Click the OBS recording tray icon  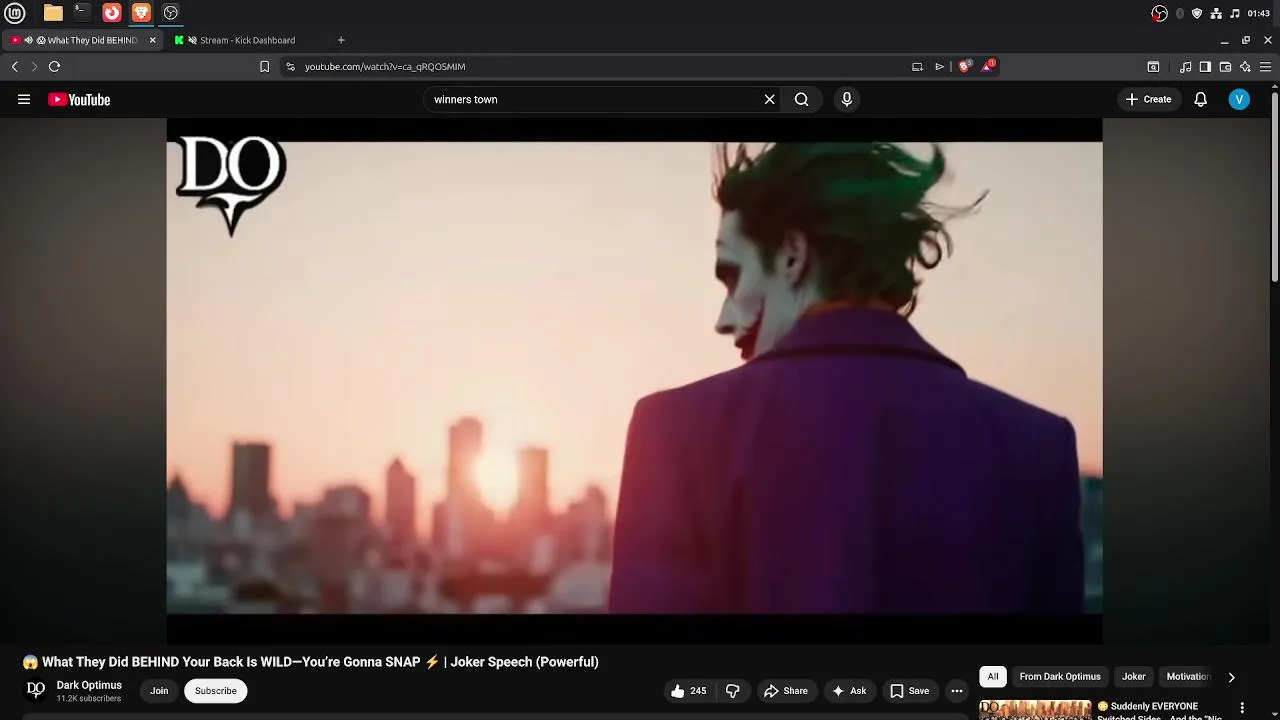(x=1159, y=13)
